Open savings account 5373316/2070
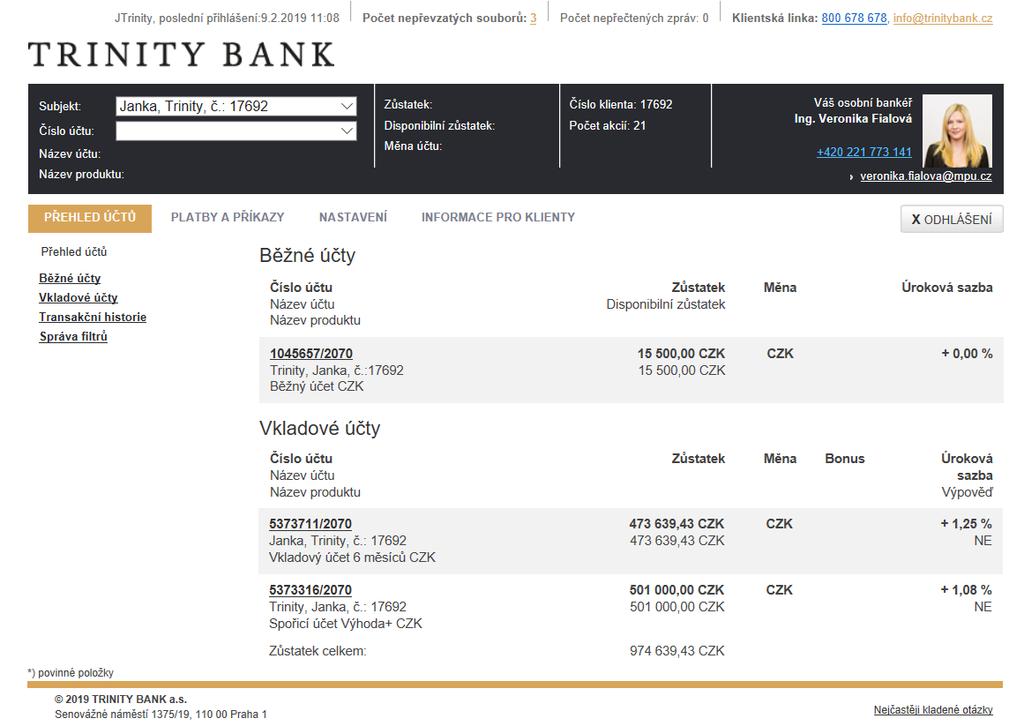The image size is (1024, 726). pyautogui.click(x=310, y=590)
